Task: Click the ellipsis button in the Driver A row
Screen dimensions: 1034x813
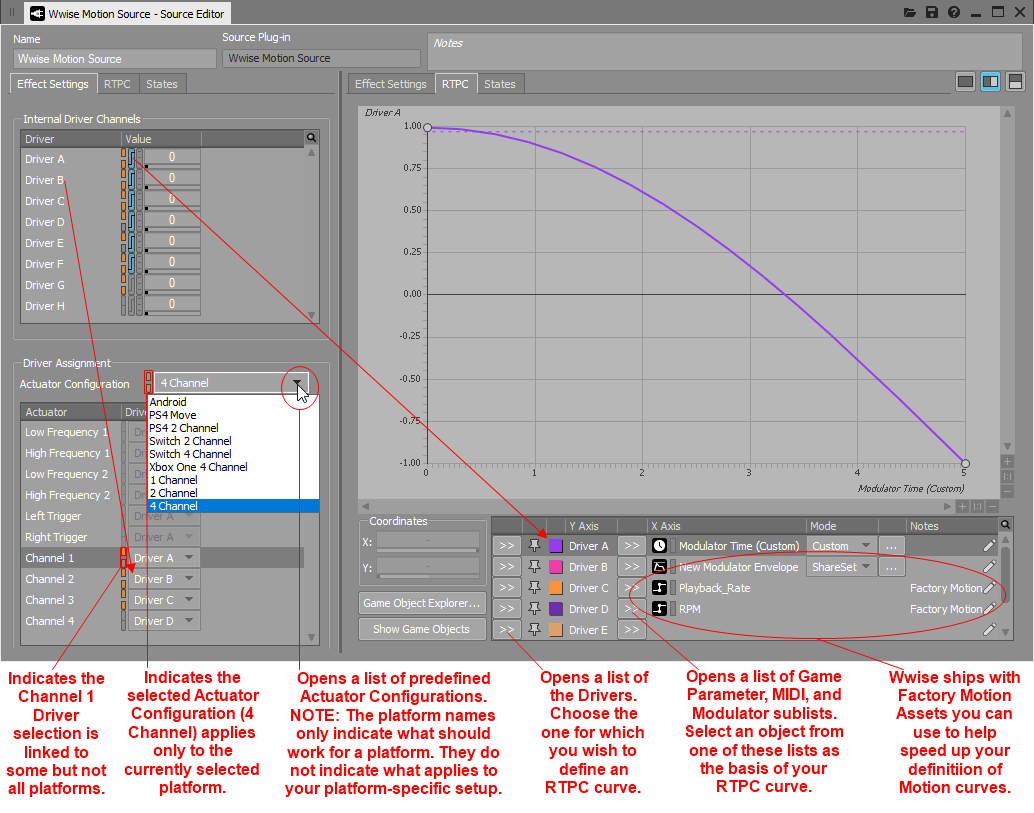Action: [x=892, y=546]
